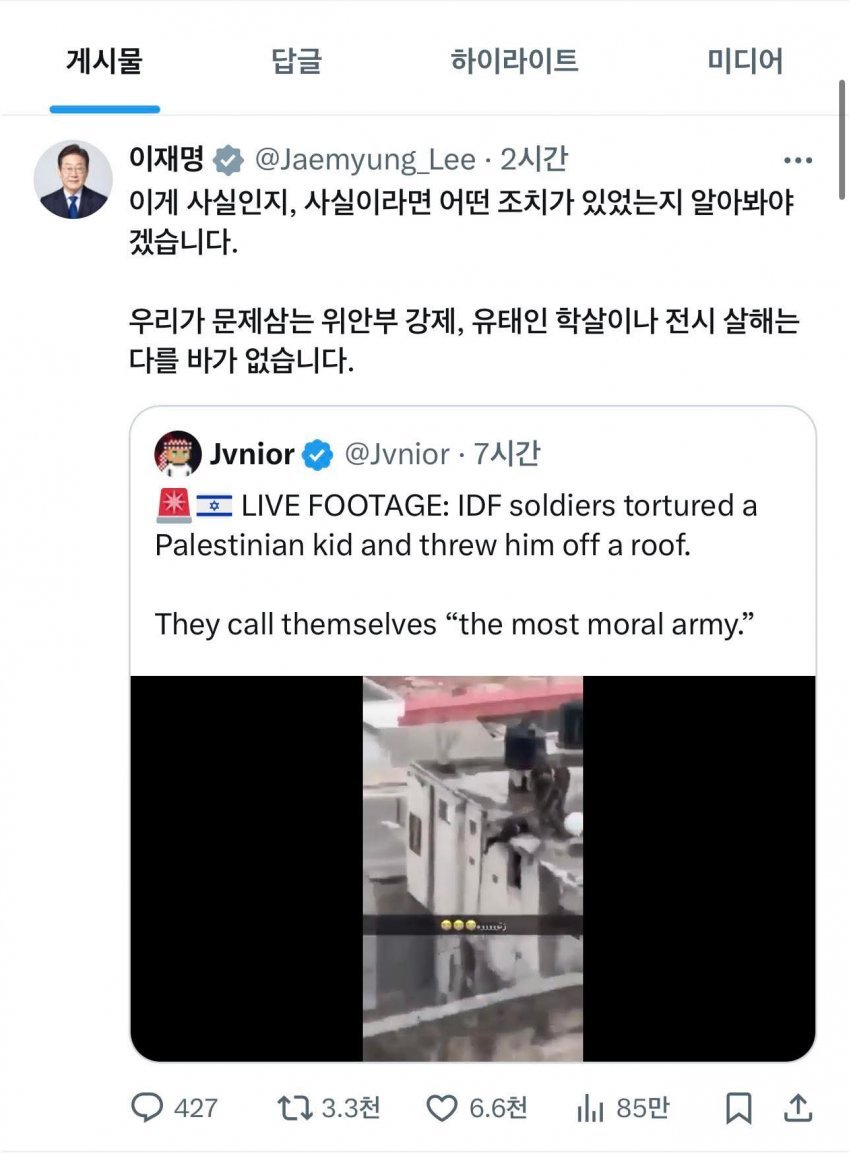This screenshot has height=1154, width=850.
Task: Play the embedded video thumbnail
Action: (x=472, y=868)
